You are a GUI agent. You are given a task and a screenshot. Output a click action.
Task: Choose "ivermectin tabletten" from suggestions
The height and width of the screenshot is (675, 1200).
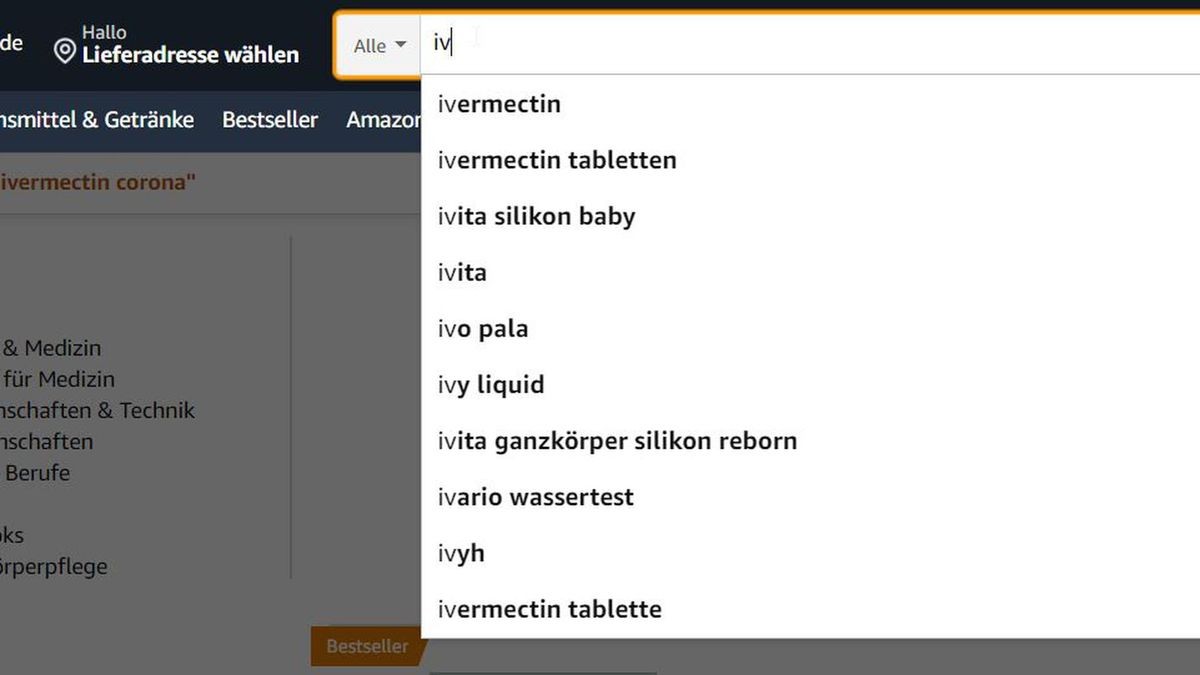click(557, 160)
